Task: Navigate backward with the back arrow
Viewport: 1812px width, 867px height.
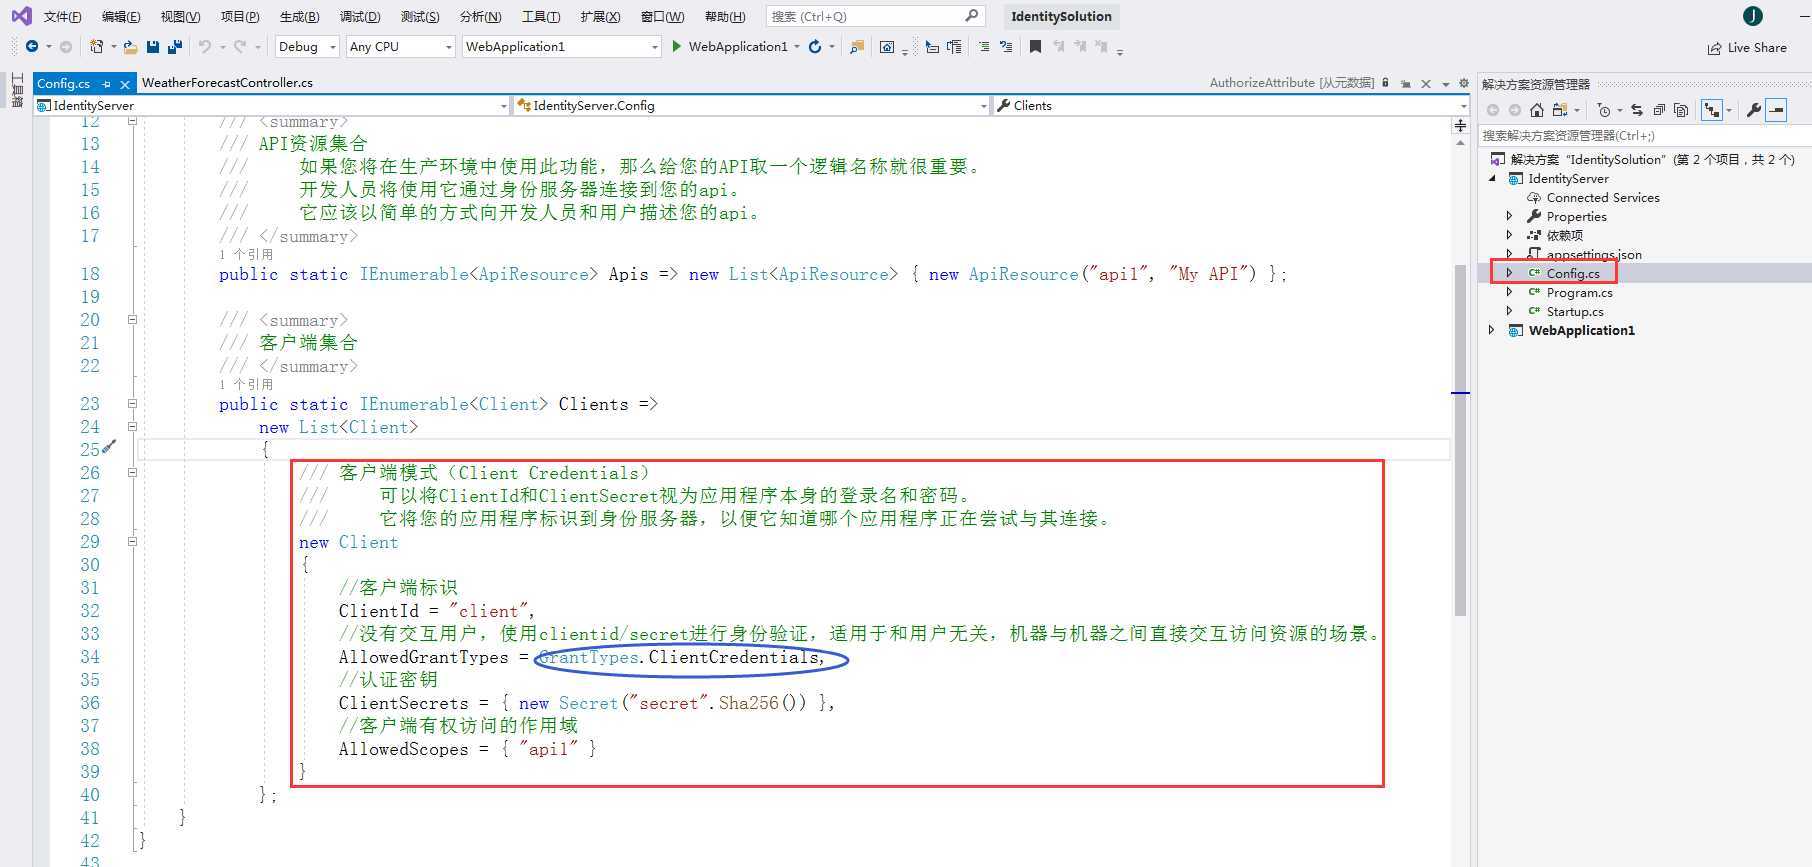Action: click(32, 46)
